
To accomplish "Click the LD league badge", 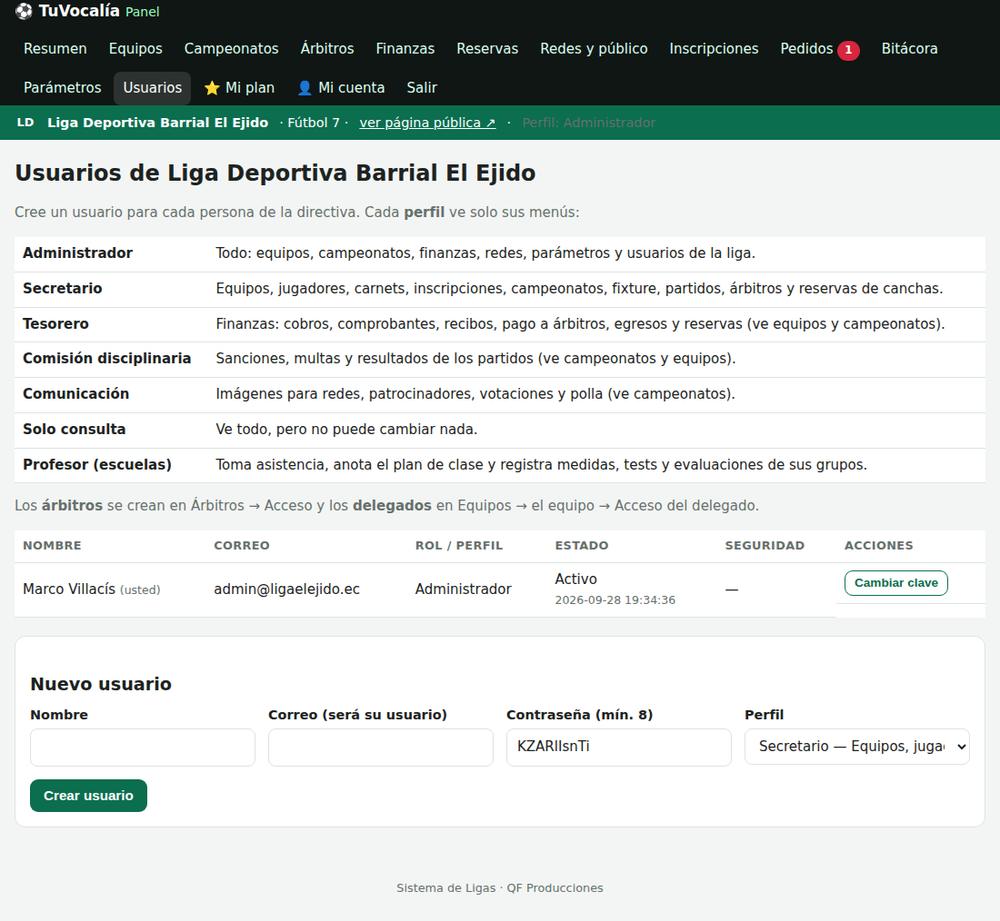I will pos(26,122).
